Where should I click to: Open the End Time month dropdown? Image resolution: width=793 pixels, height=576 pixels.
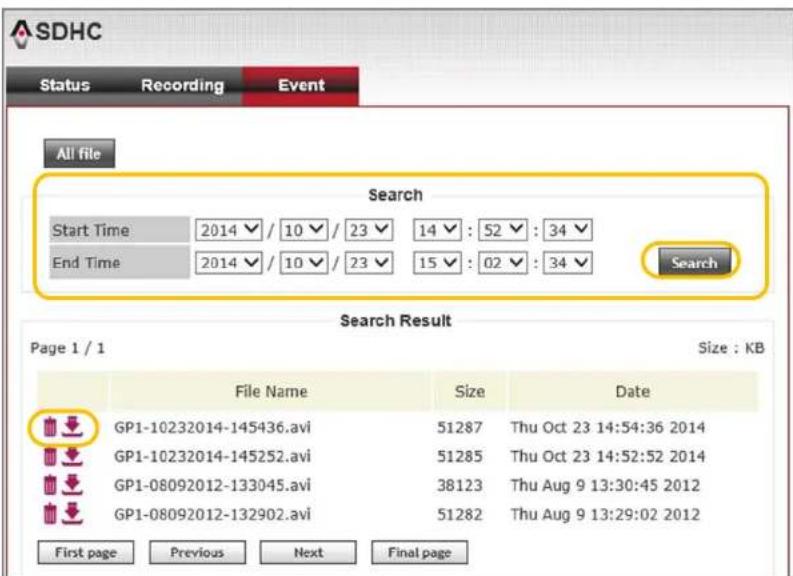tap(303, 263)
